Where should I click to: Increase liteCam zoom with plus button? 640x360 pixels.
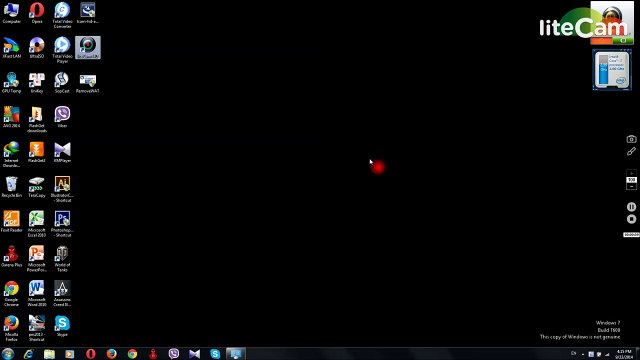coord(631,173)
